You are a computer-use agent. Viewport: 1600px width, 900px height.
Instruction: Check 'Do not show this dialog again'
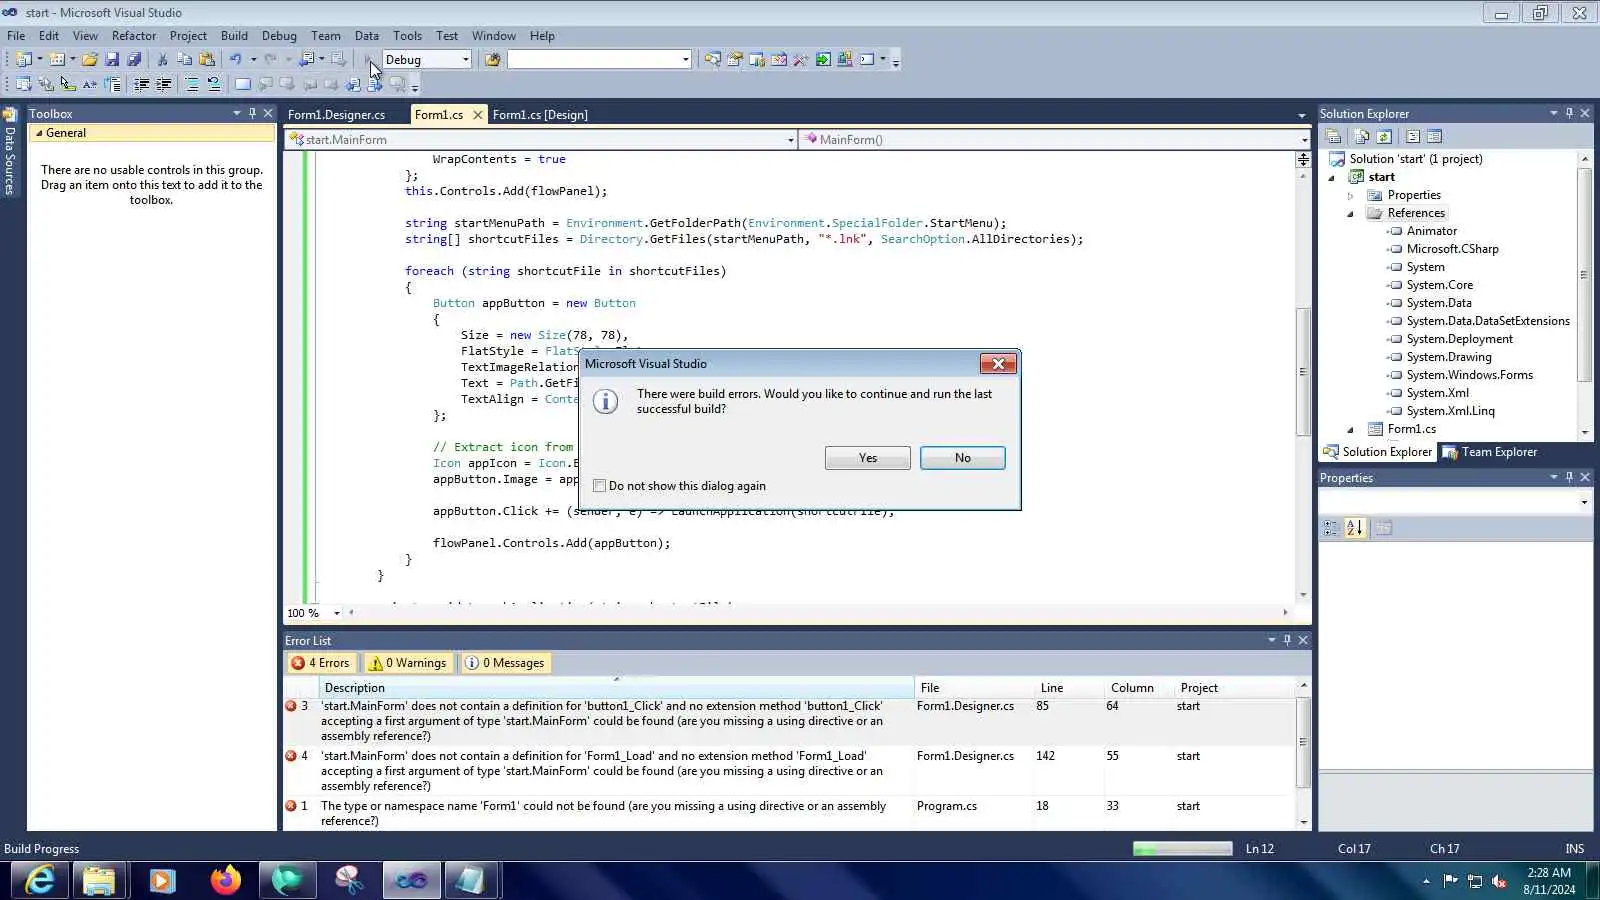[x=600, y=486]
